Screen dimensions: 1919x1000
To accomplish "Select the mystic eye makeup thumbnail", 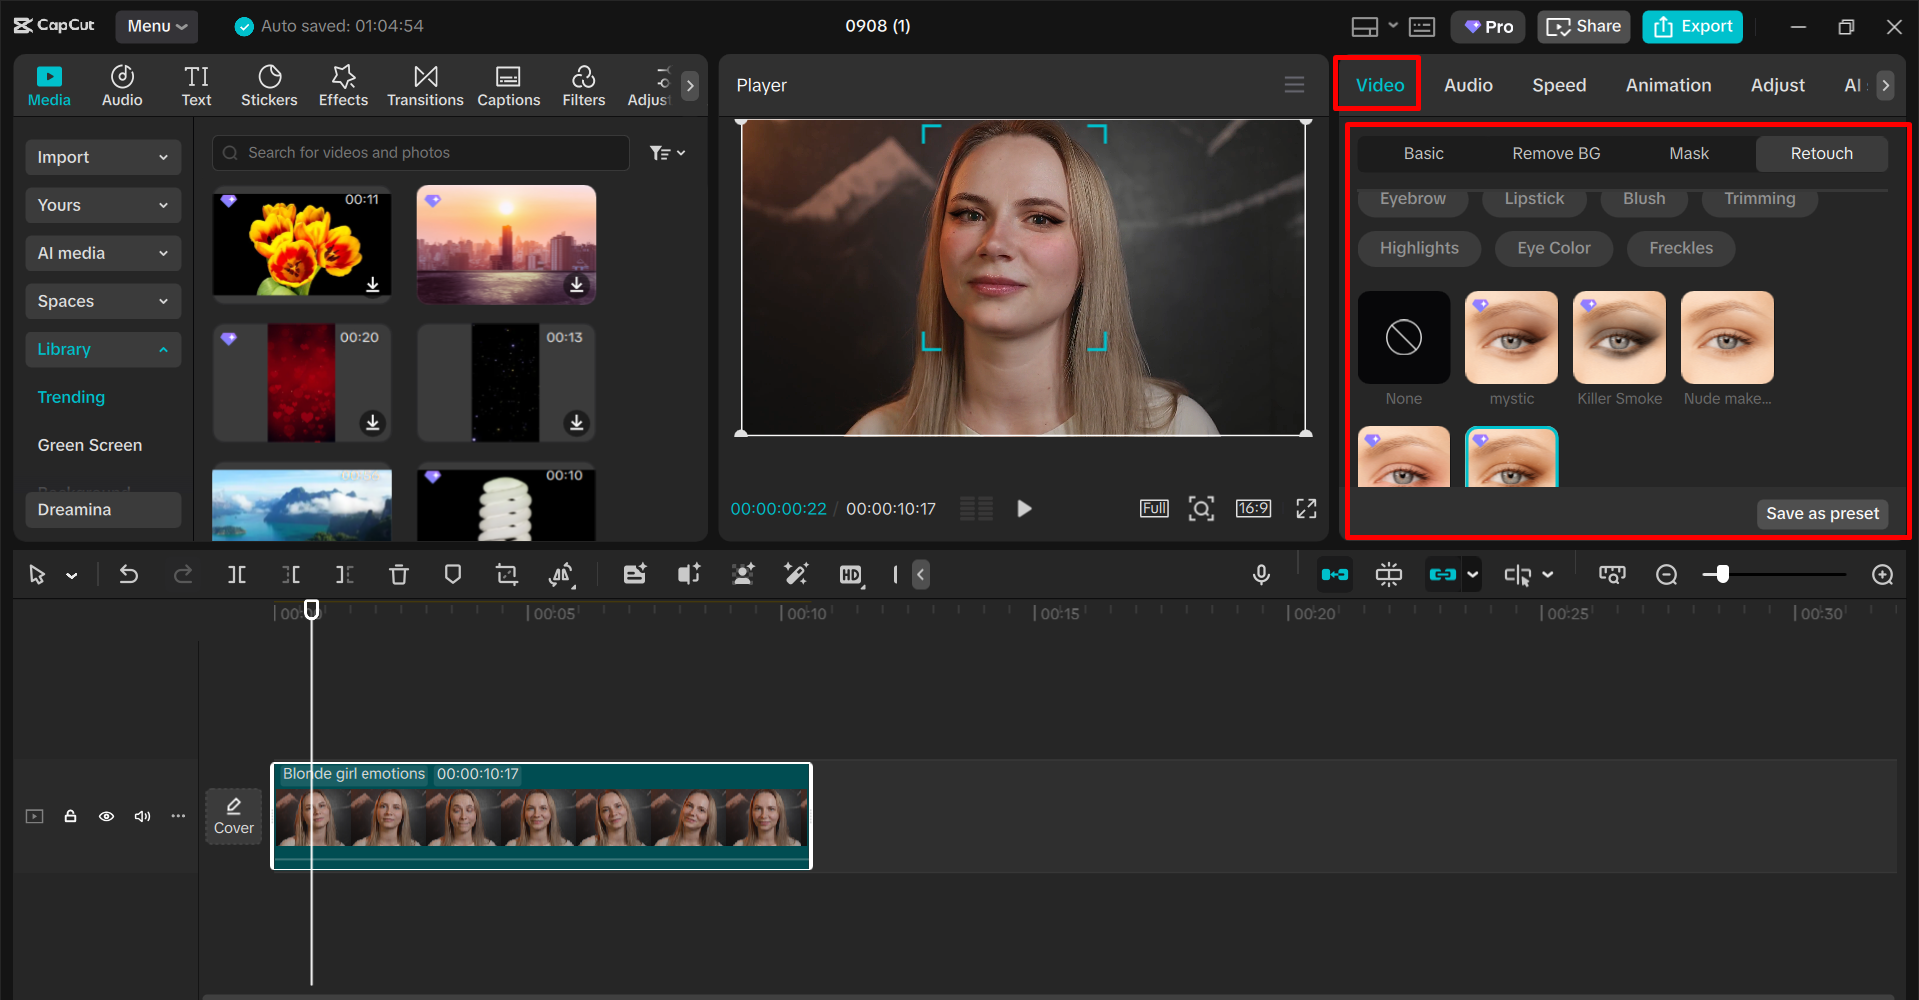I will [x=1510, y=337].
